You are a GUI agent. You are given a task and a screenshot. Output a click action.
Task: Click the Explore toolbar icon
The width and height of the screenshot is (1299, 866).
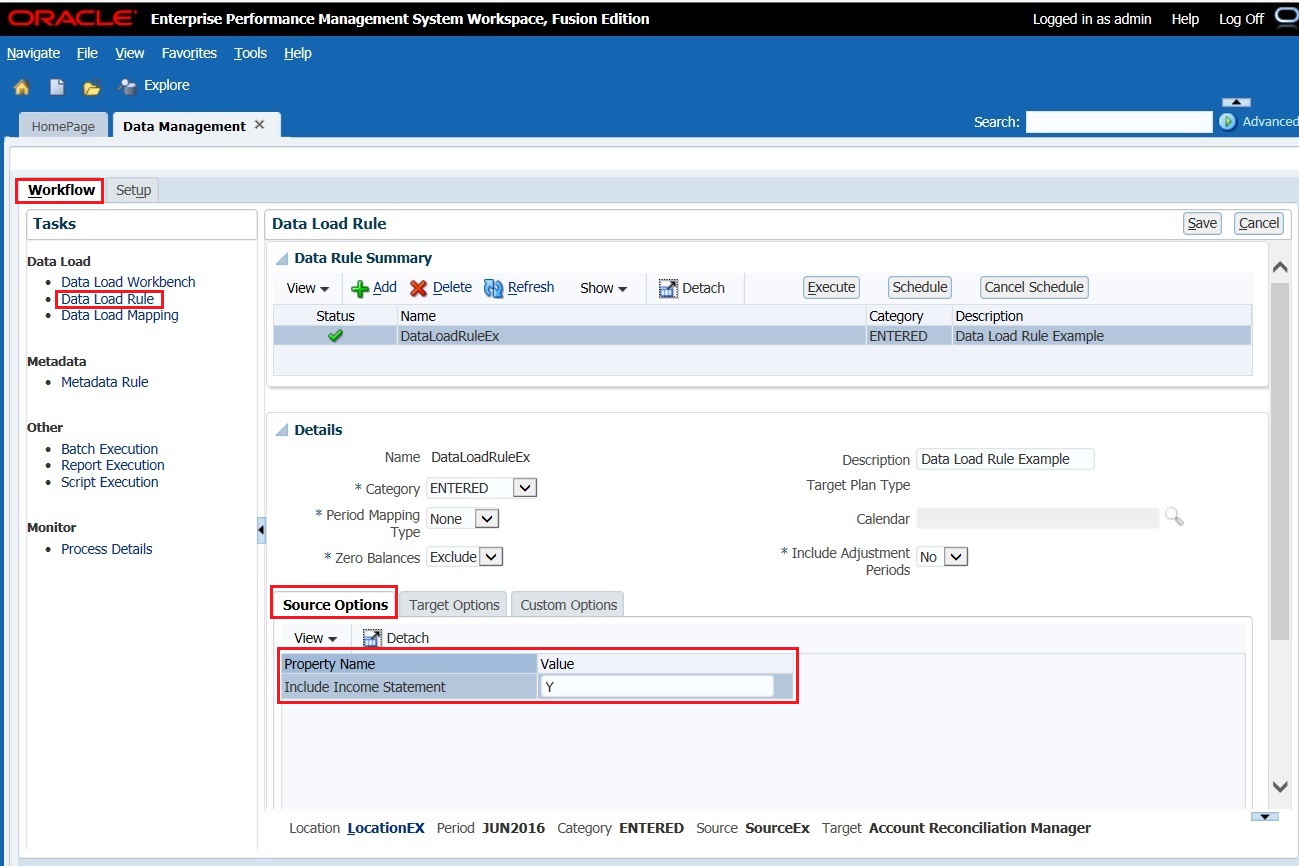[x=128, y=87]
